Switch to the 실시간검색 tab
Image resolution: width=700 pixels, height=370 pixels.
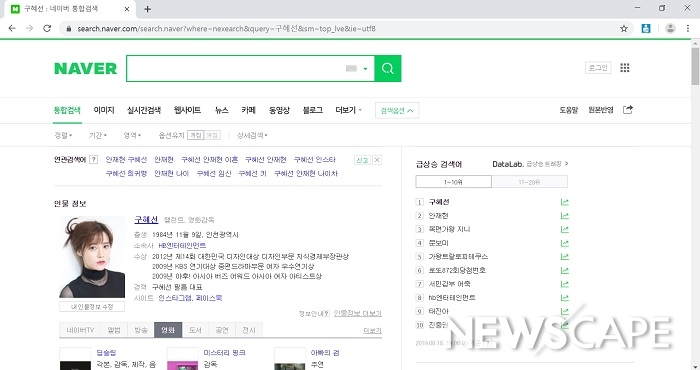pos(144,110)
